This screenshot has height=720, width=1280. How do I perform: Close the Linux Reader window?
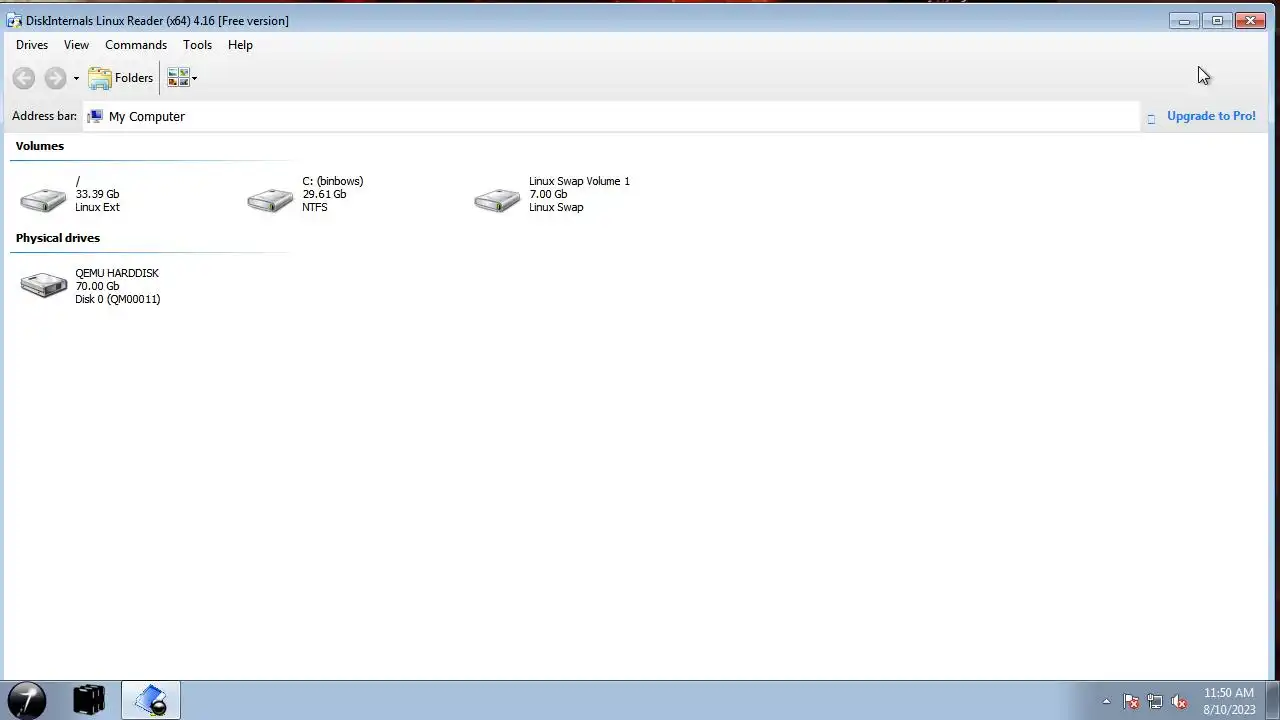pos(1250,21)
